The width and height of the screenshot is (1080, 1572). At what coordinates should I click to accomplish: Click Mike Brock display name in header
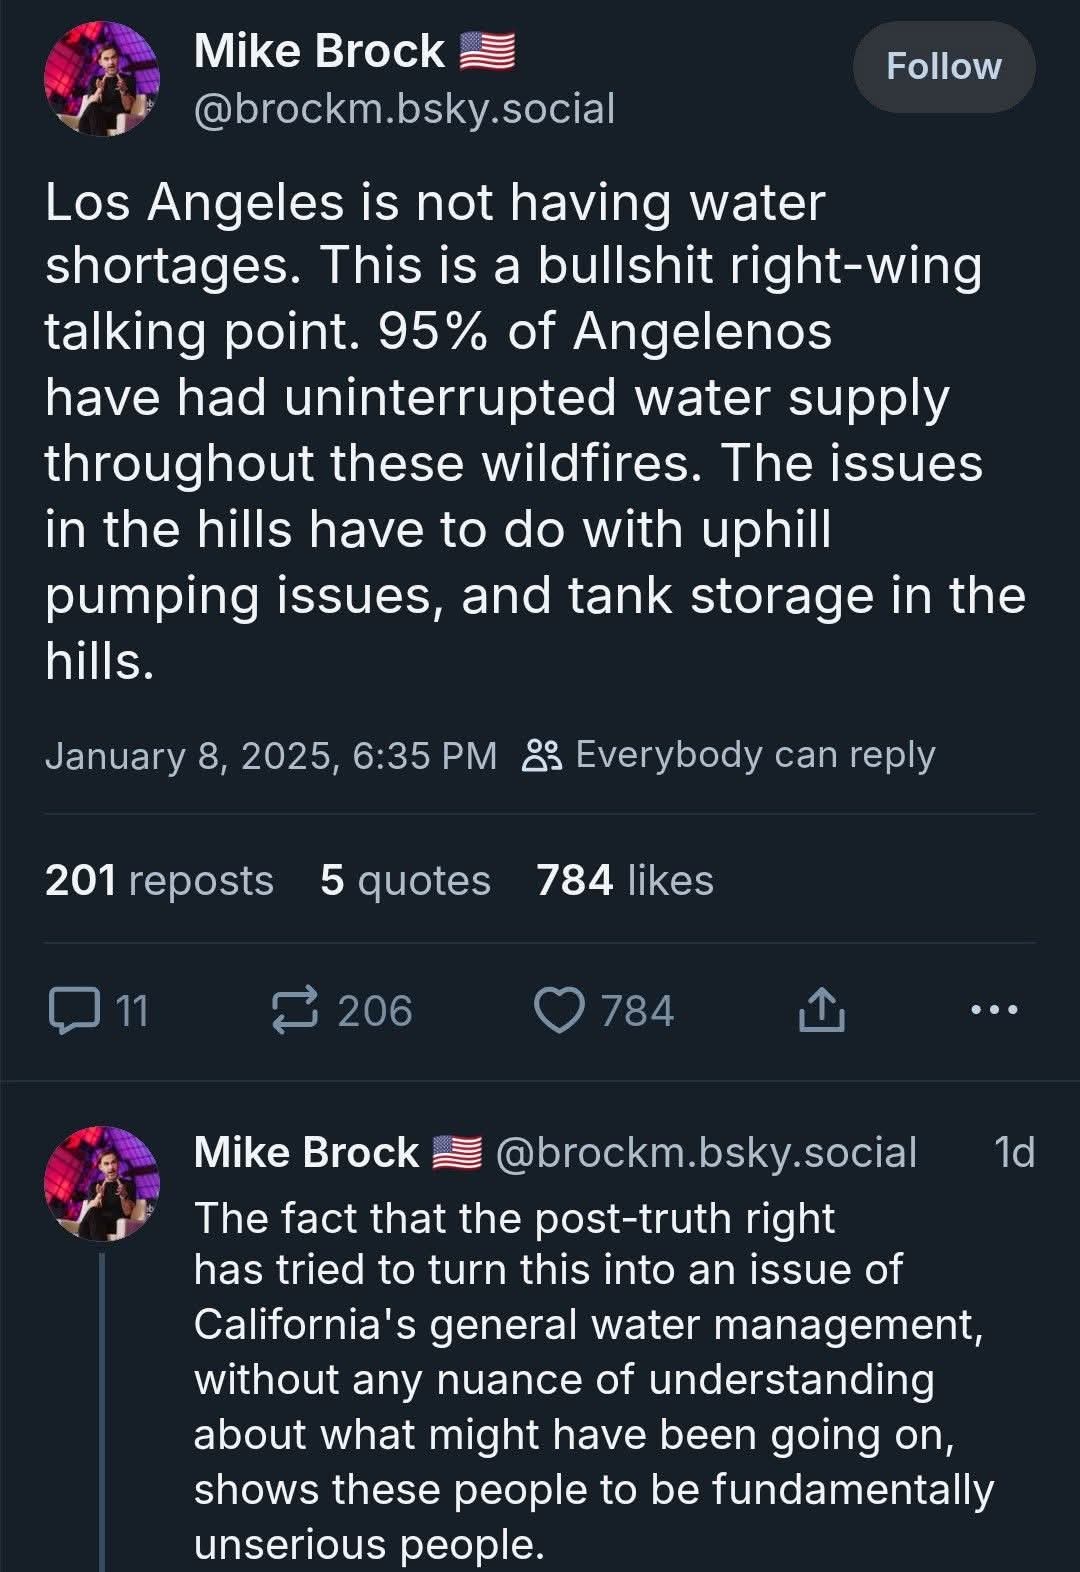[319, 51]
